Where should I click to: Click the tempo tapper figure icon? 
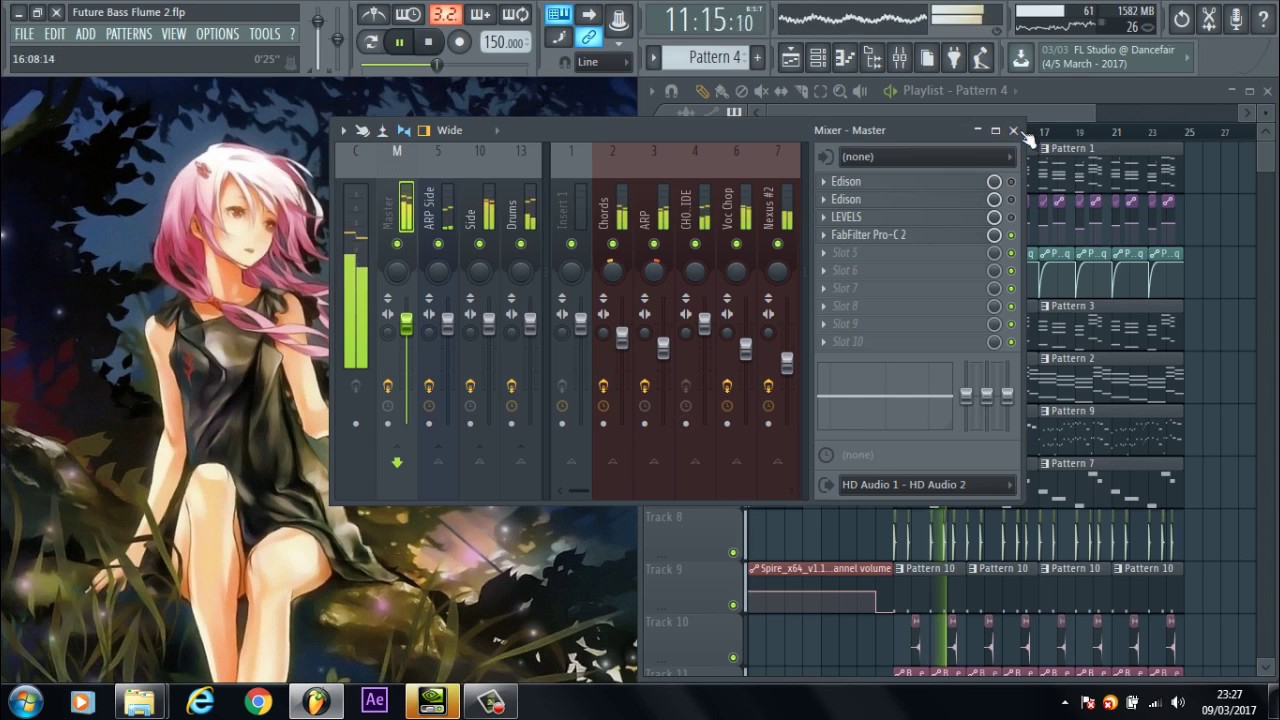click(x=981, y=58)
